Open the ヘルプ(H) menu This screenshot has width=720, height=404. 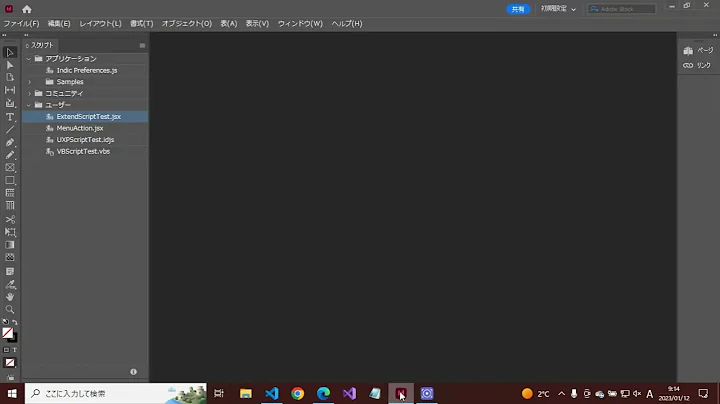click(x=347, y=23)
